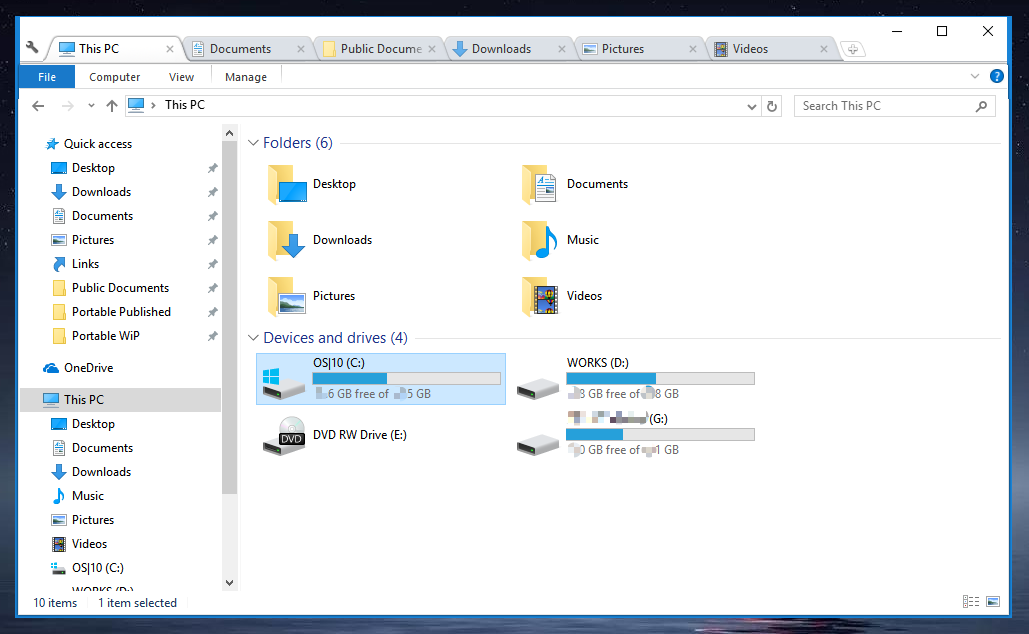
Task: Expand the ribbon with the chevron
Action: coord(975,76)
